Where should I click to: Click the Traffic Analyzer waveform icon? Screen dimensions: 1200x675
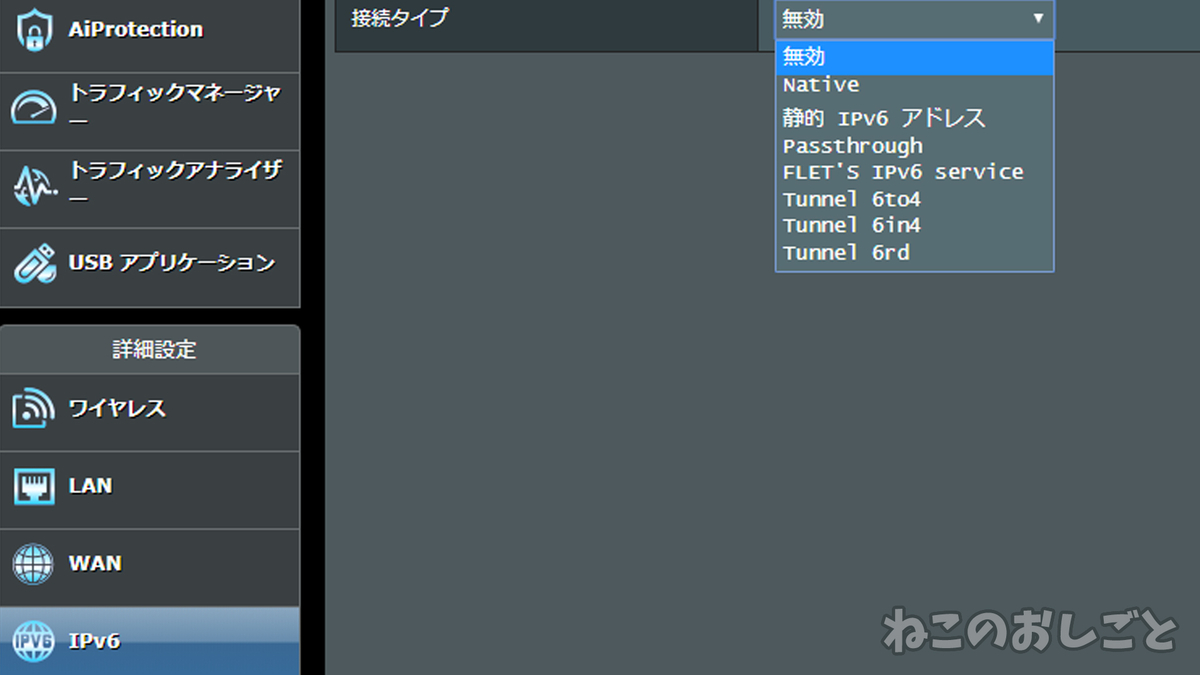pyautogui.click(x=33, y=186)
